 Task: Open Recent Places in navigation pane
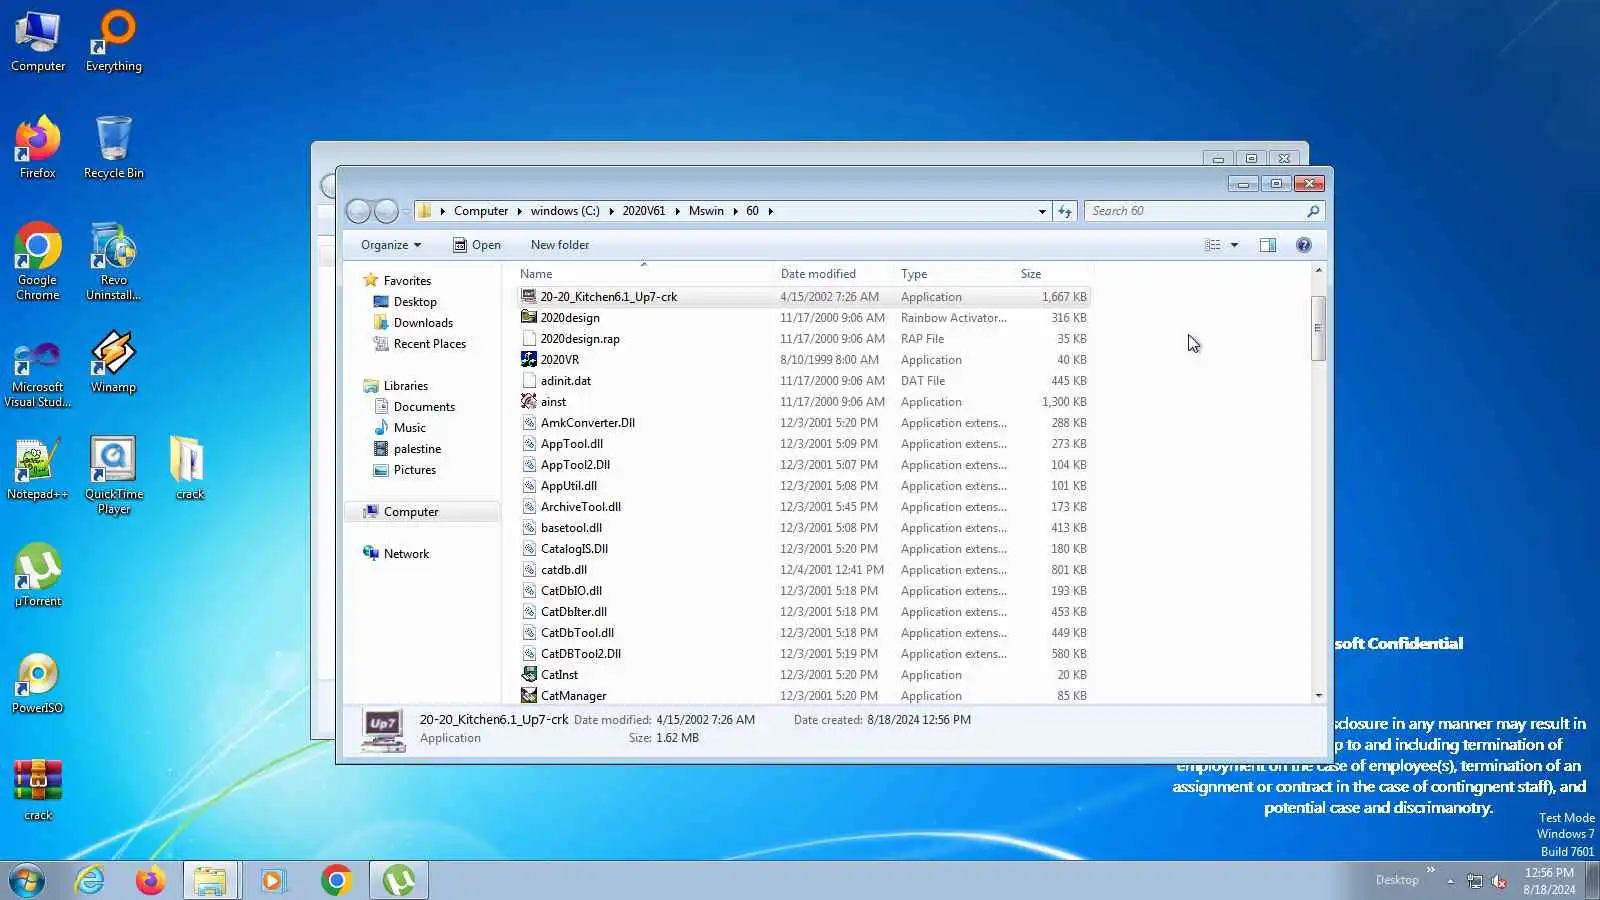(x=429, y=344)
